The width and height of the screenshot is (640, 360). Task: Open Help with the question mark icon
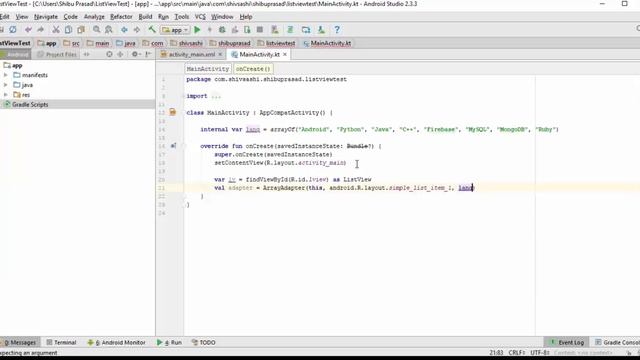[337, 30]
